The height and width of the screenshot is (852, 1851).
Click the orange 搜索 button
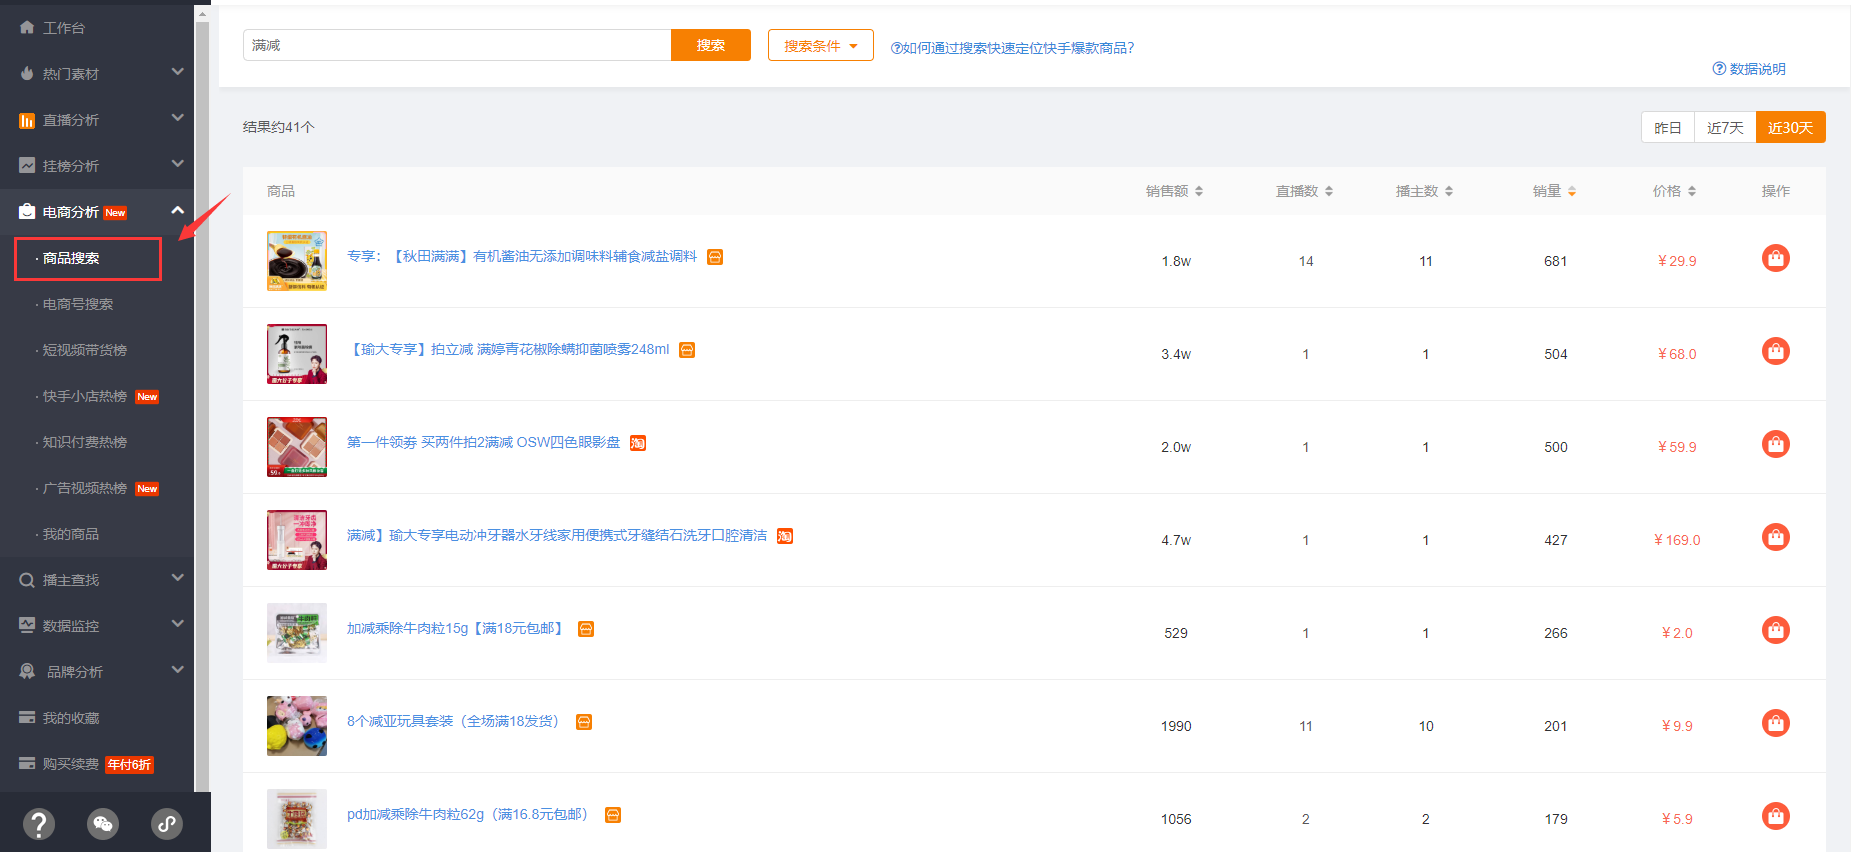pos(711,45)
